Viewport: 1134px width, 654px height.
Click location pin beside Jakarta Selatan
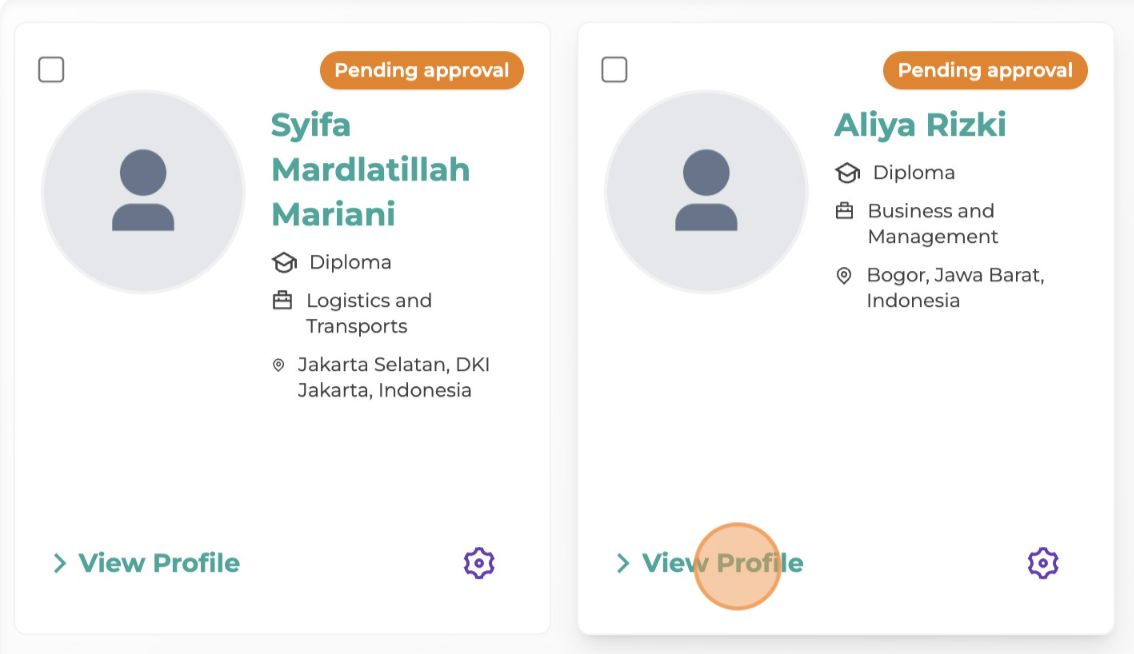click(278, 365)
